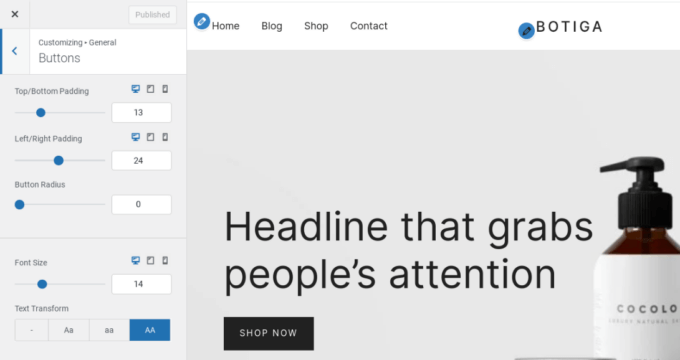Click the Published button
The height and width of the screenshot is (360, 680).
click(153, 15)
